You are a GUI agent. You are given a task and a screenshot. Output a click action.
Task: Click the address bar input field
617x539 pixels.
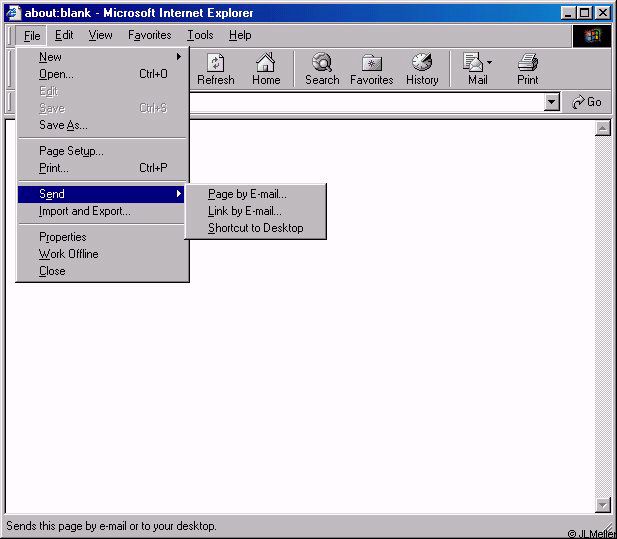[367, 102]
